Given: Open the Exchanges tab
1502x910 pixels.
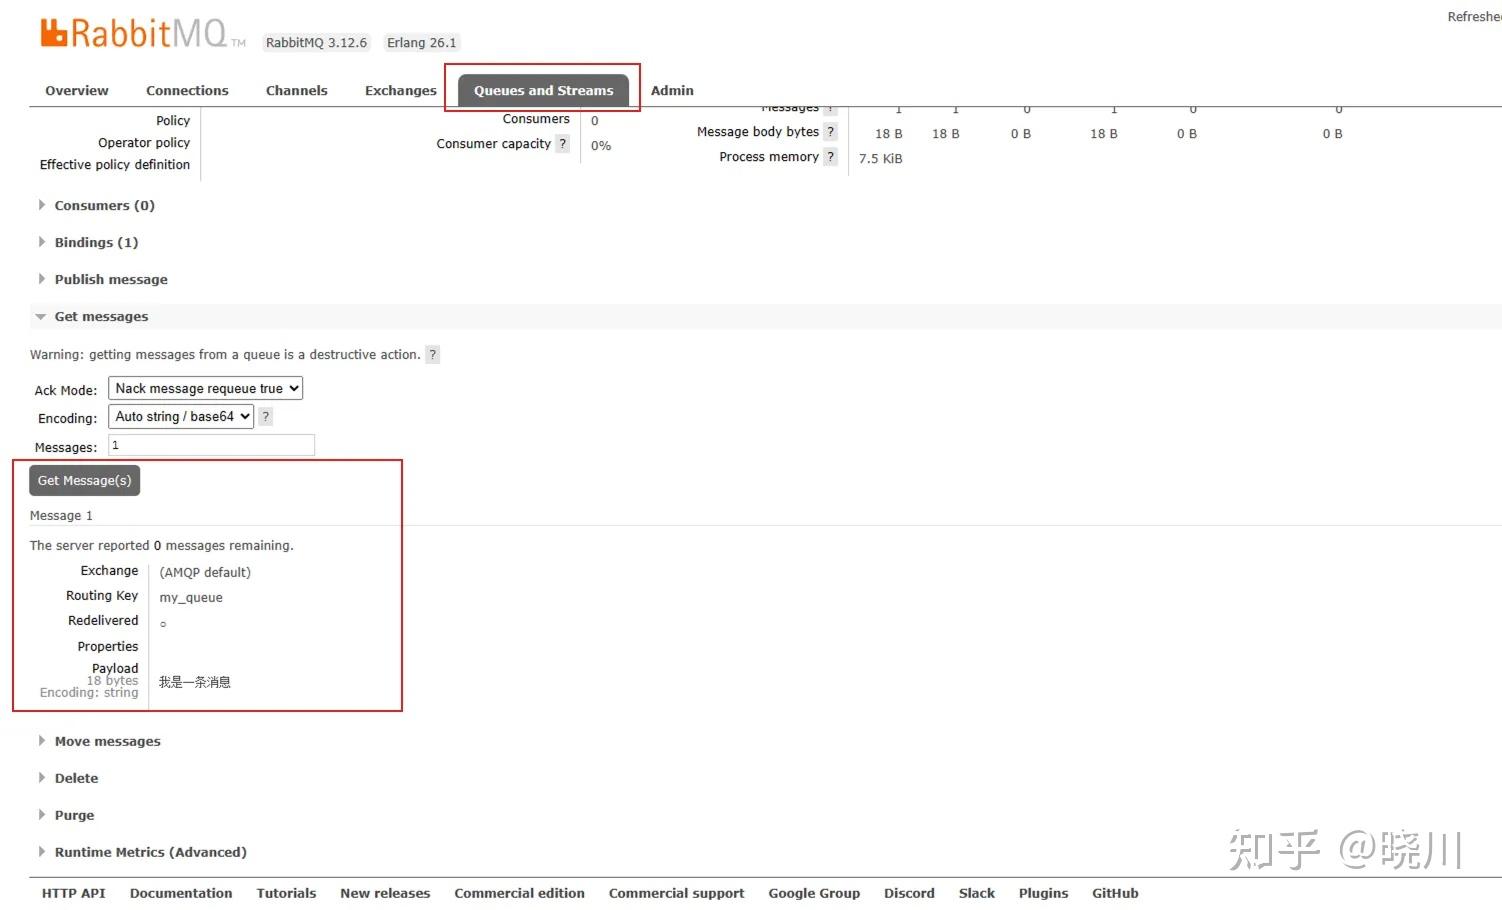Looking at the screenshot, I should (401, 90).
